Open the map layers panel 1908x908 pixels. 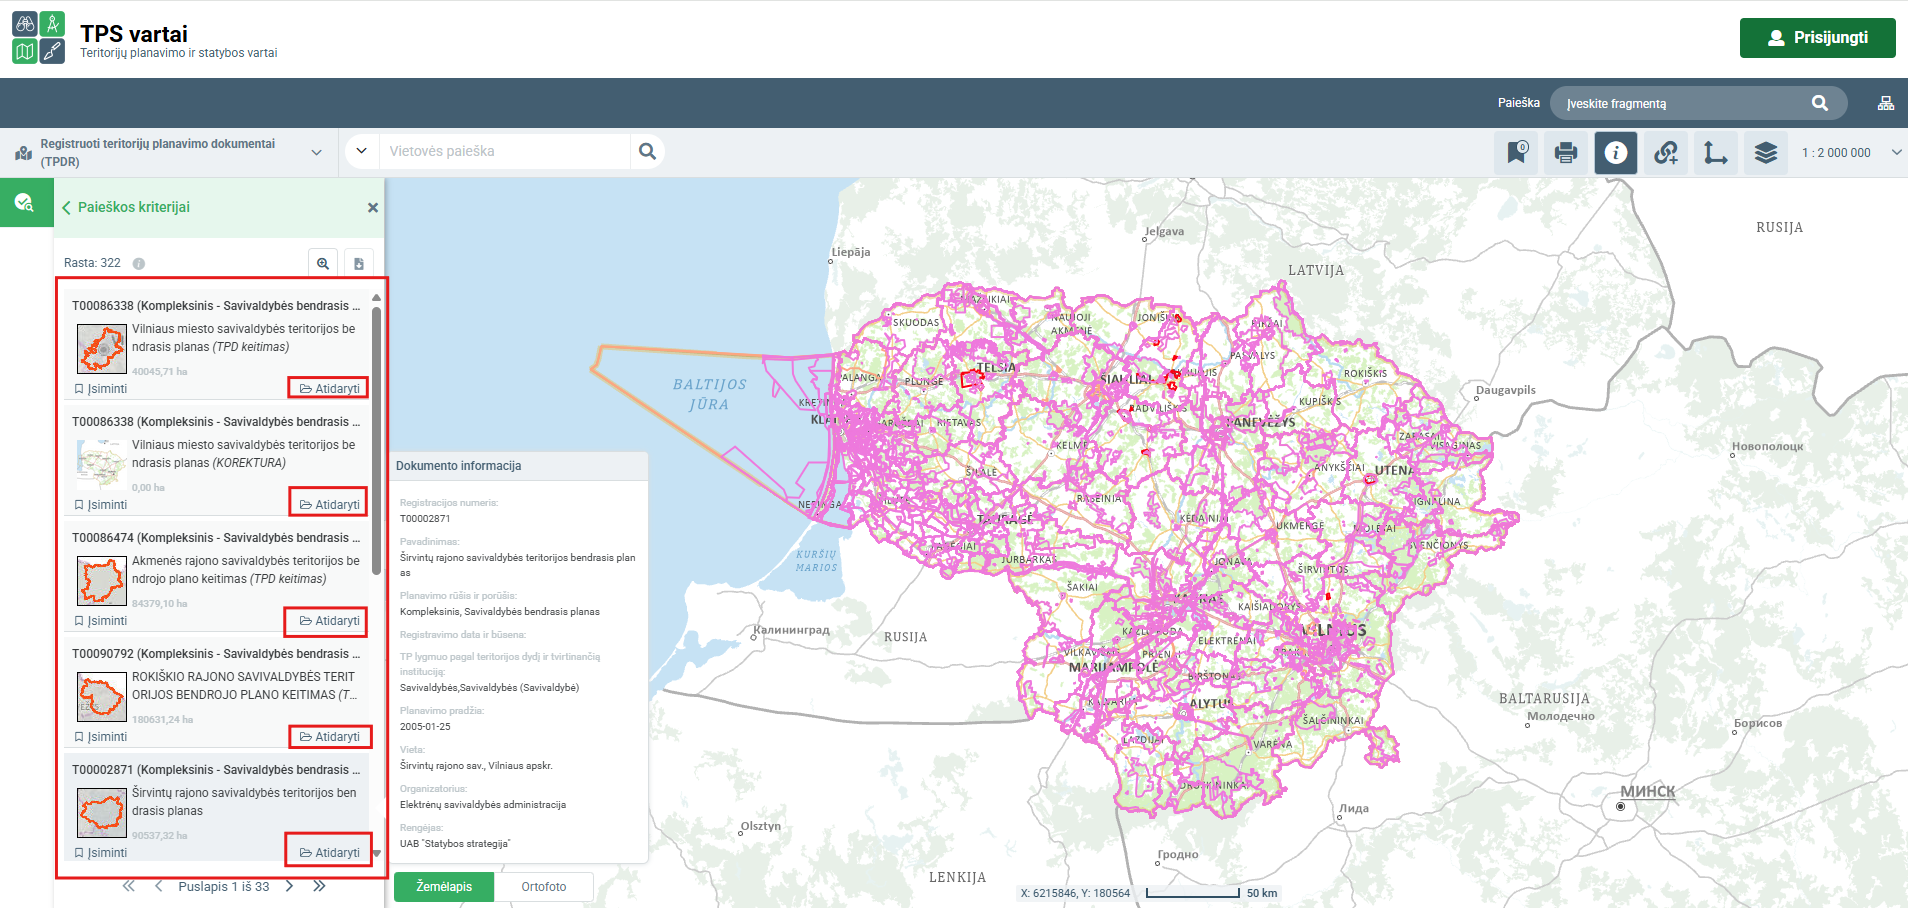pyautogui.click(x=1766, y=153)
